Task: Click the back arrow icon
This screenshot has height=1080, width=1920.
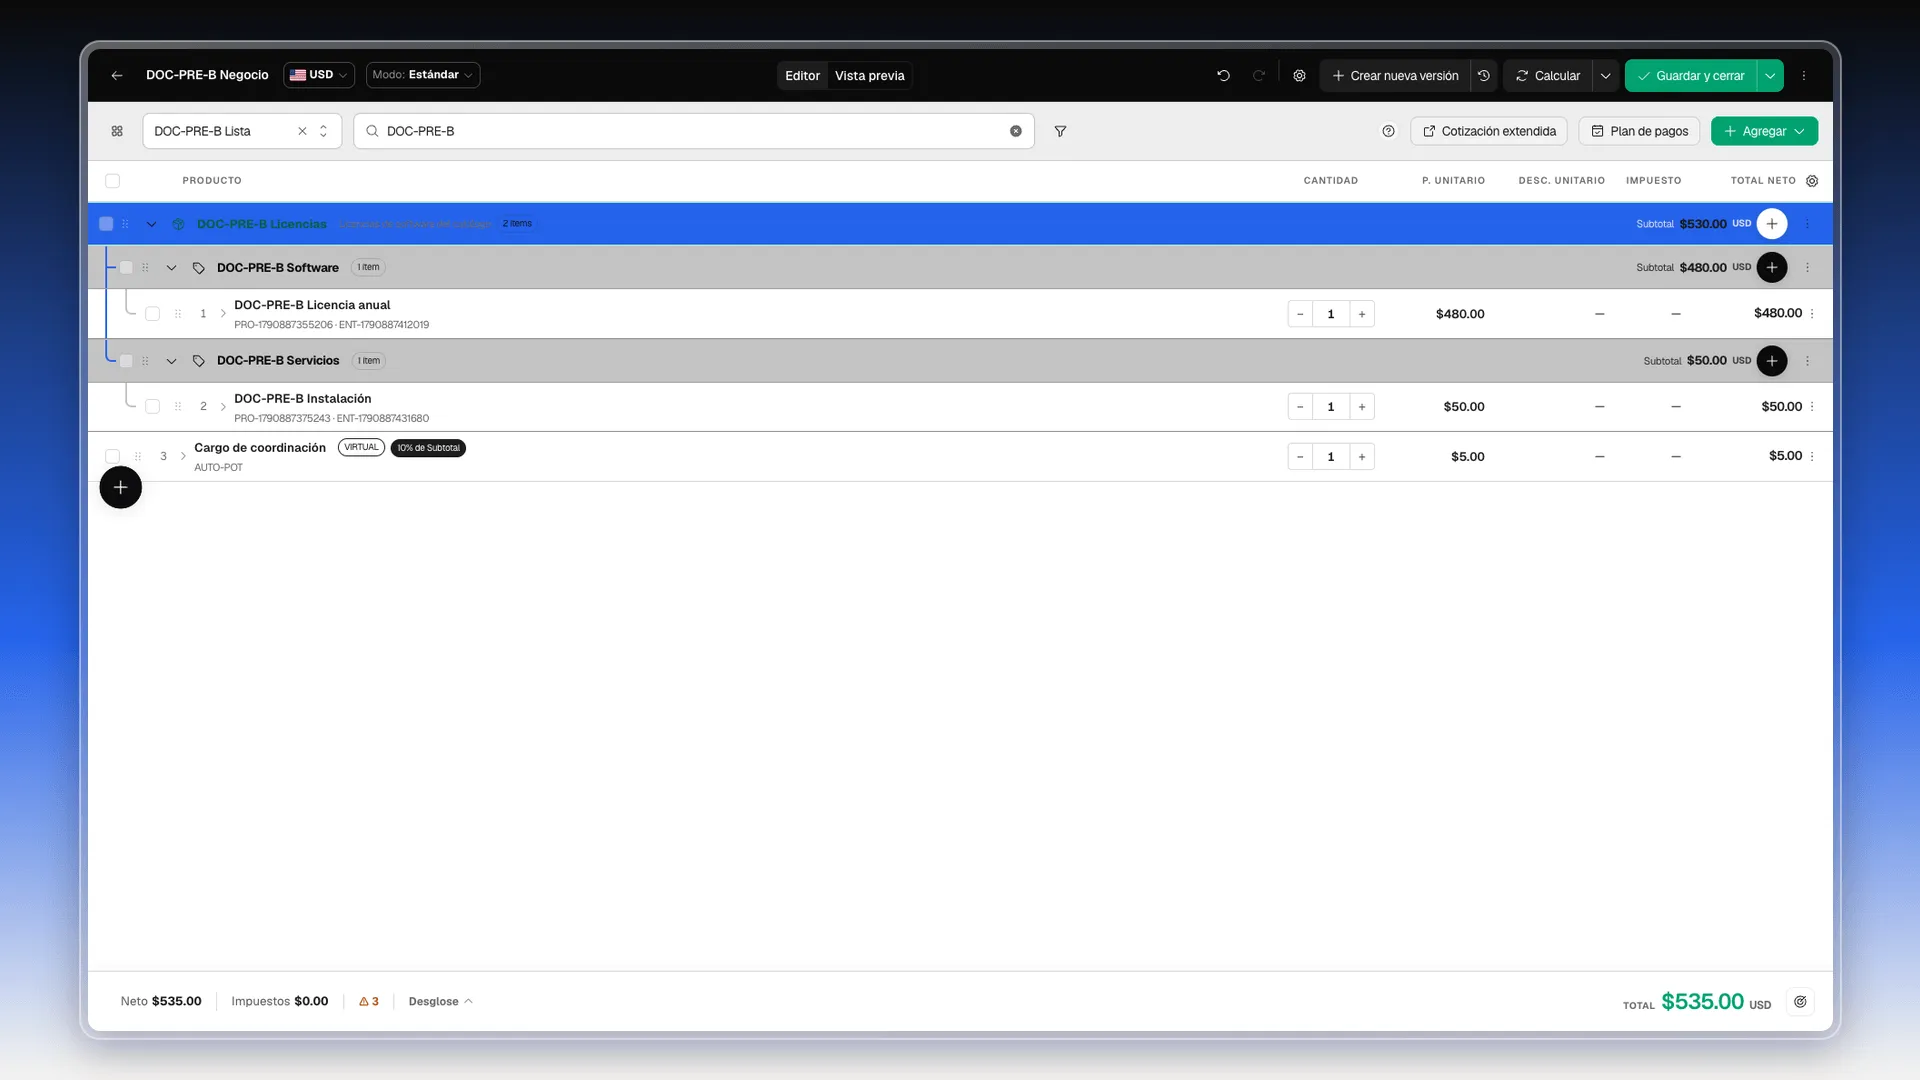Action: pyautogui.click(x=117, y=76)
